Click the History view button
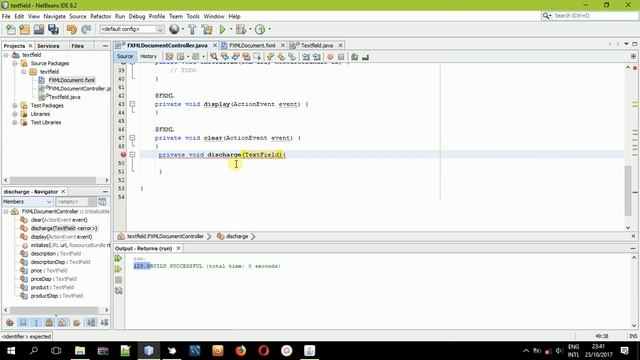The image size is (640, 360). pyautogui.click(x=149, y=56)
